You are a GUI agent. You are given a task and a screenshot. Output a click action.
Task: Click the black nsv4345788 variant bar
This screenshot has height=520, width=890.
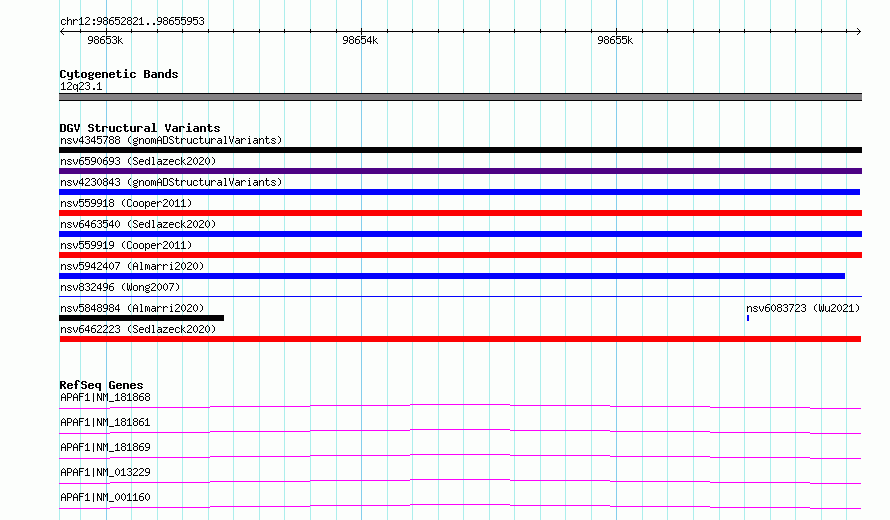460,150
